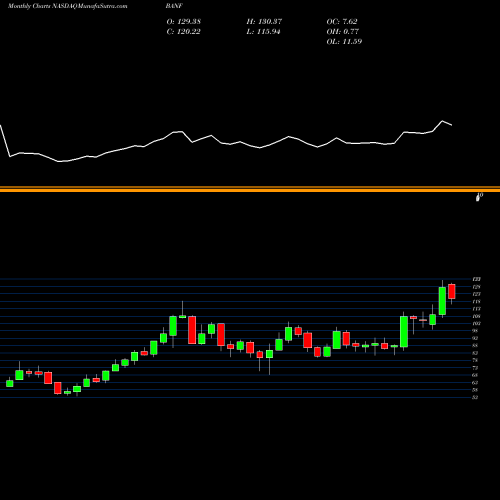Viewport: 500px width, 500px height.
Task: Select the low value 'L: 115.94'
Action: click(263, 32)
